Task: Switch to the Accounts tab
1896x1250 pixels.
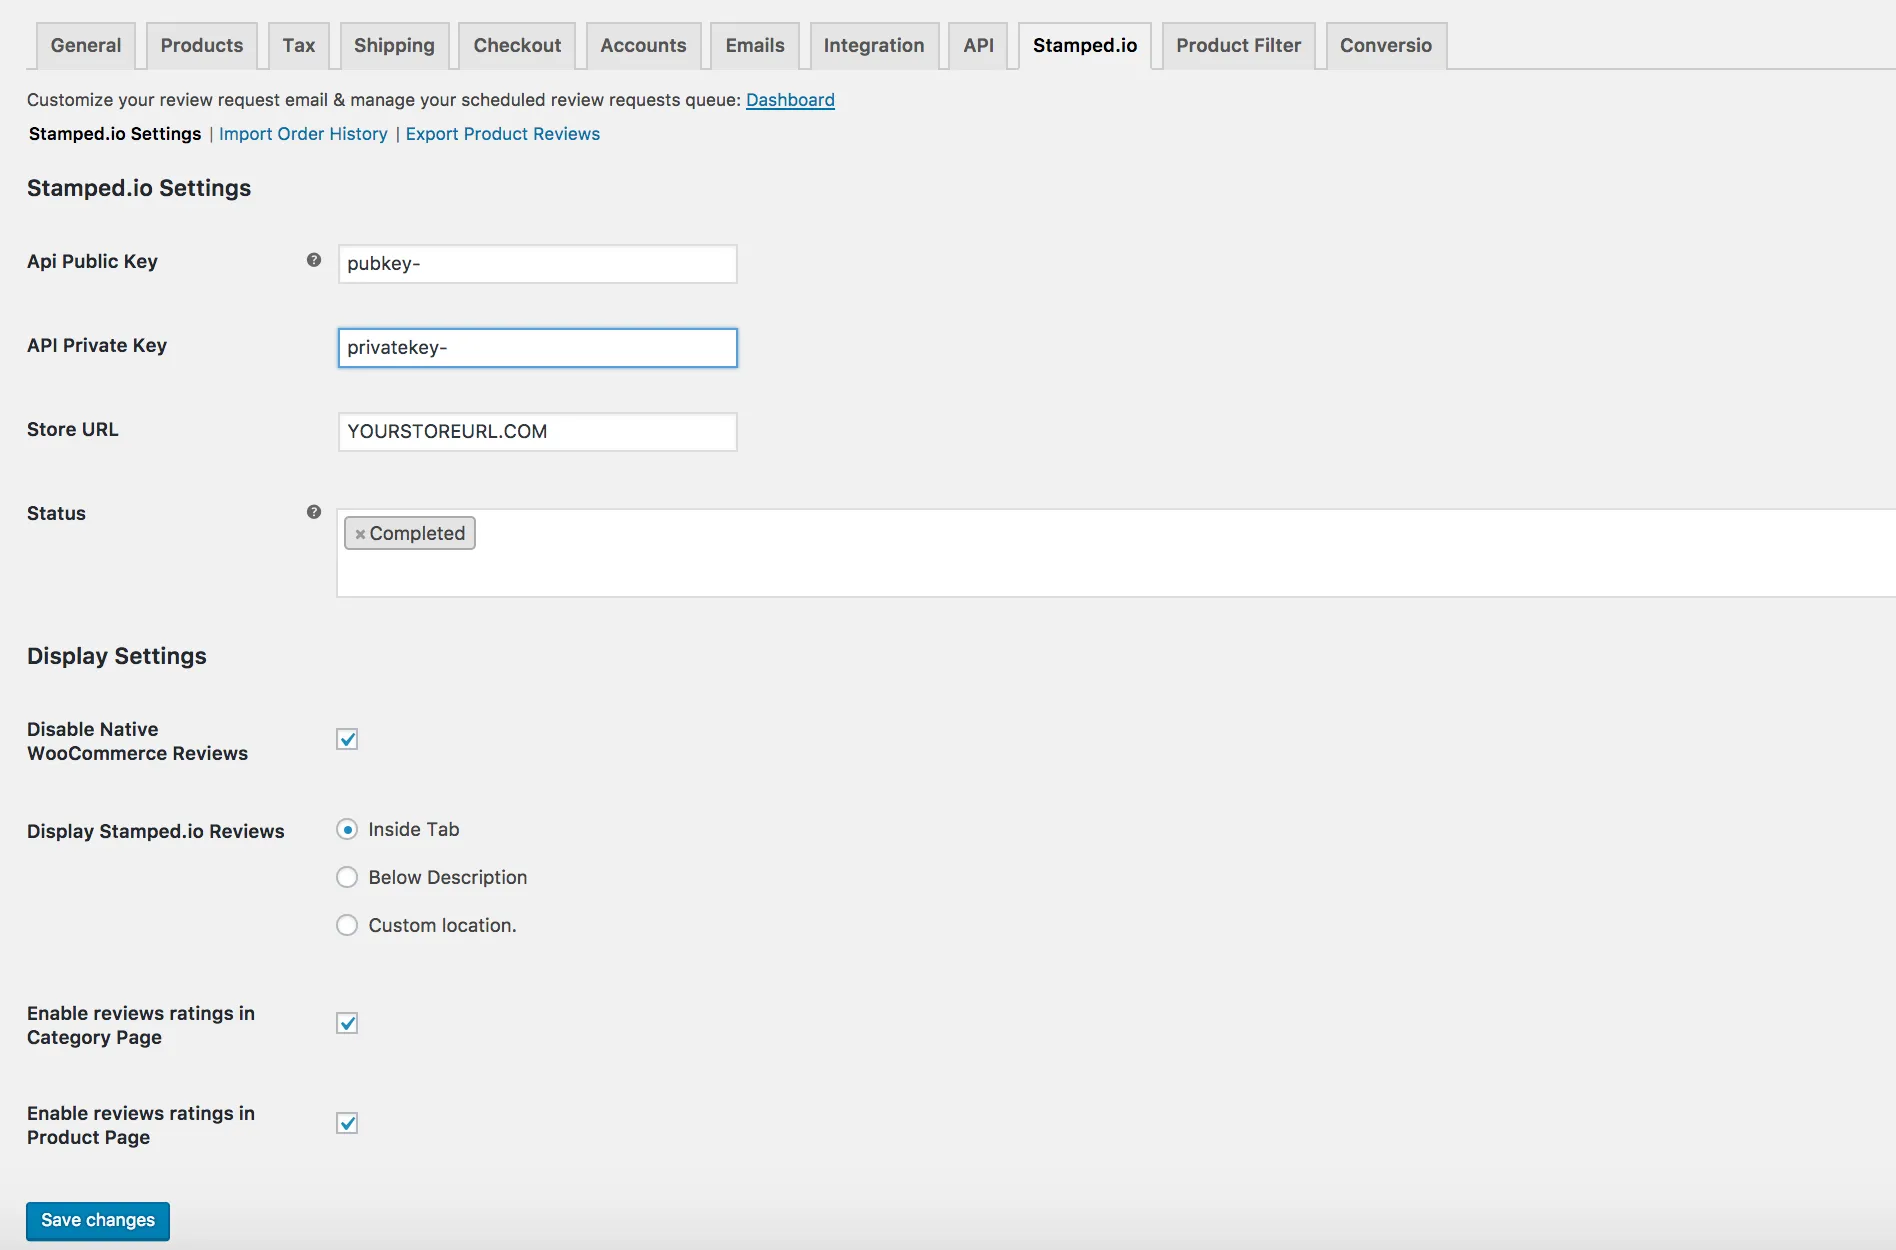Action: (x=643, y=46)
